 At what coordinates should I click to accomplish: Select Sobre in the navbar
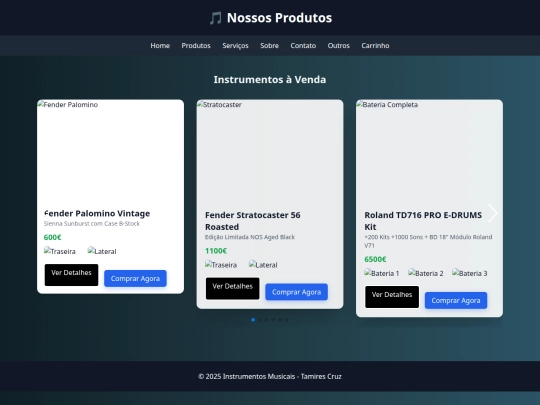[x=269, y=45]
